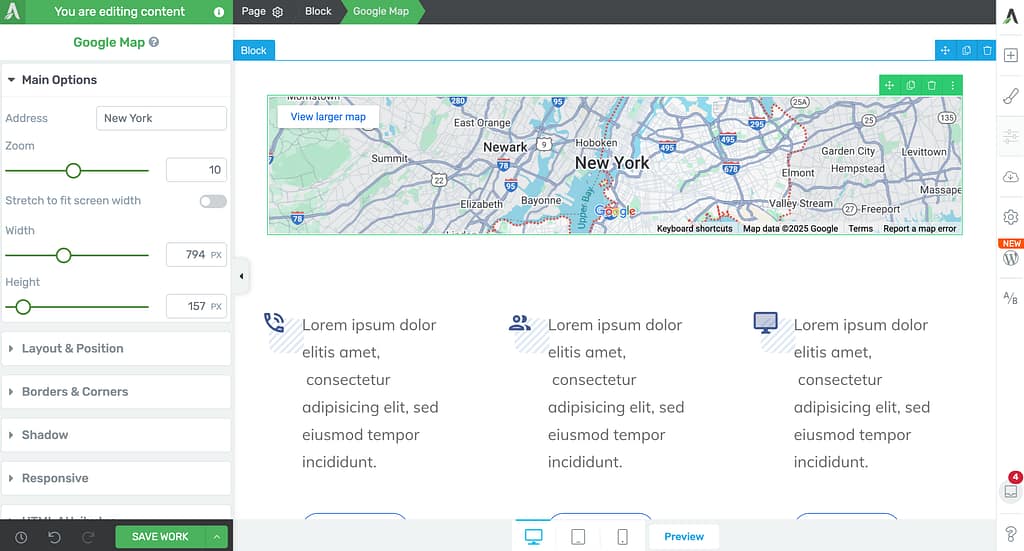Redo the last change
This screenshot has height=551, width=1024.
click(x=88, y=537)
